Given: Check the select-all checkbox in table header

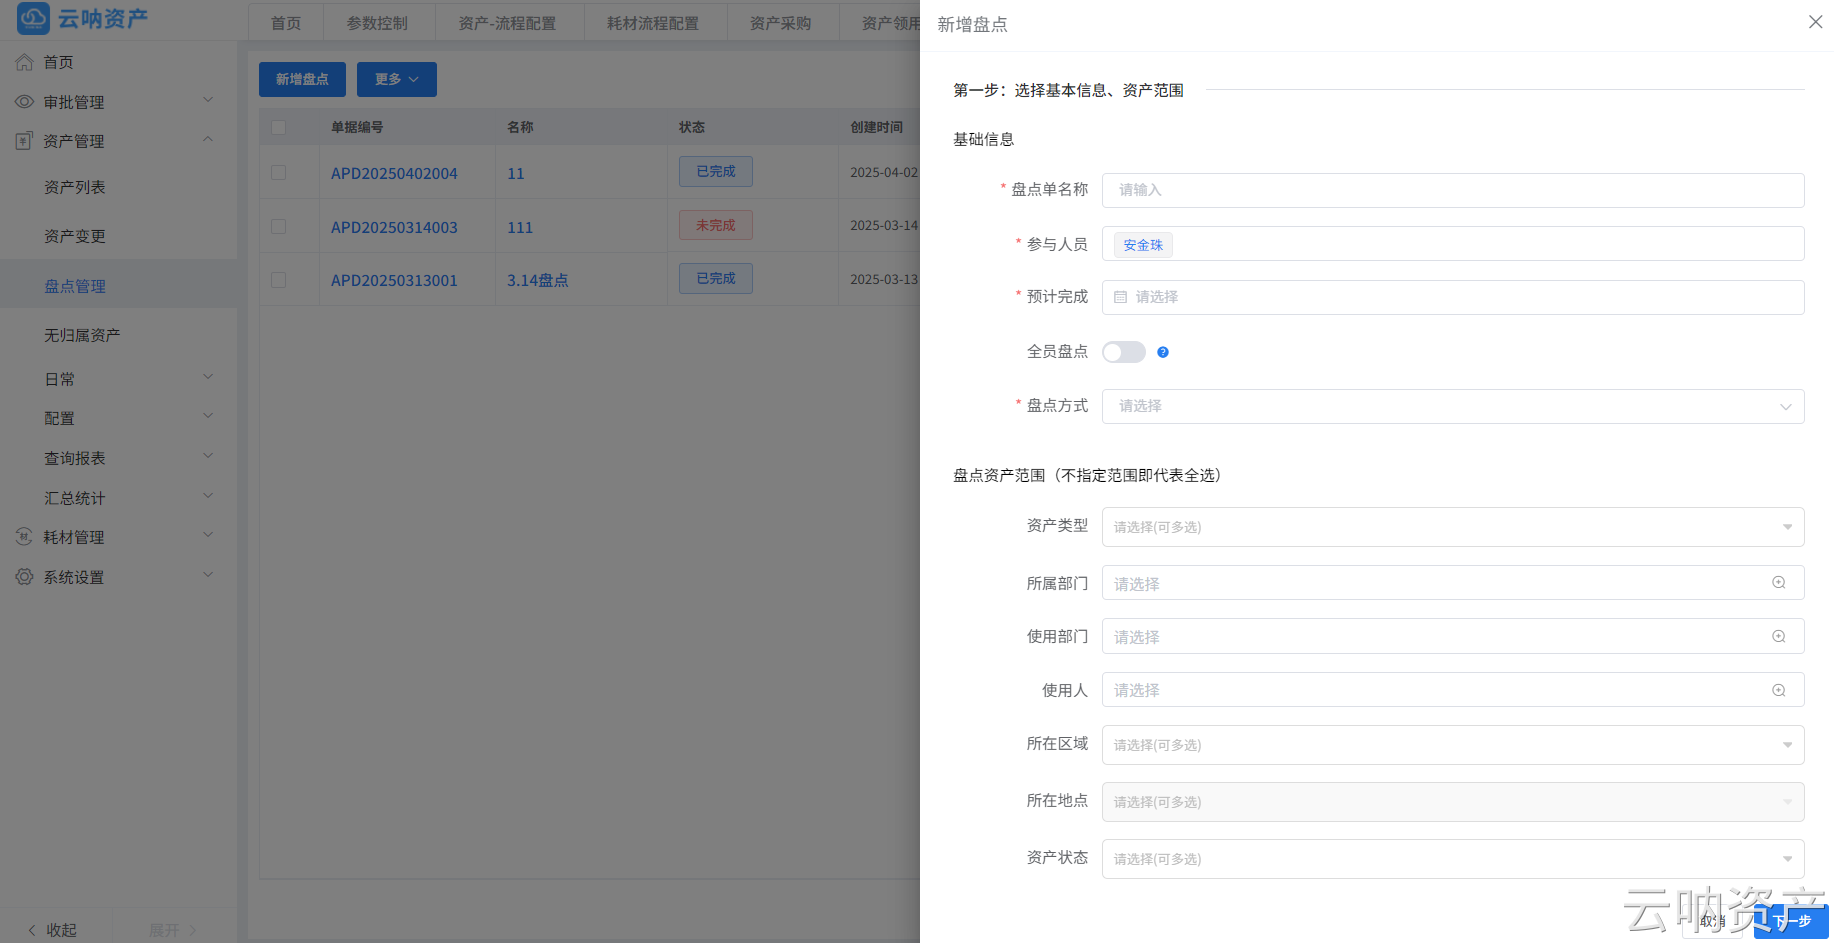Looking at the screenshot, I should click(278, 127).
